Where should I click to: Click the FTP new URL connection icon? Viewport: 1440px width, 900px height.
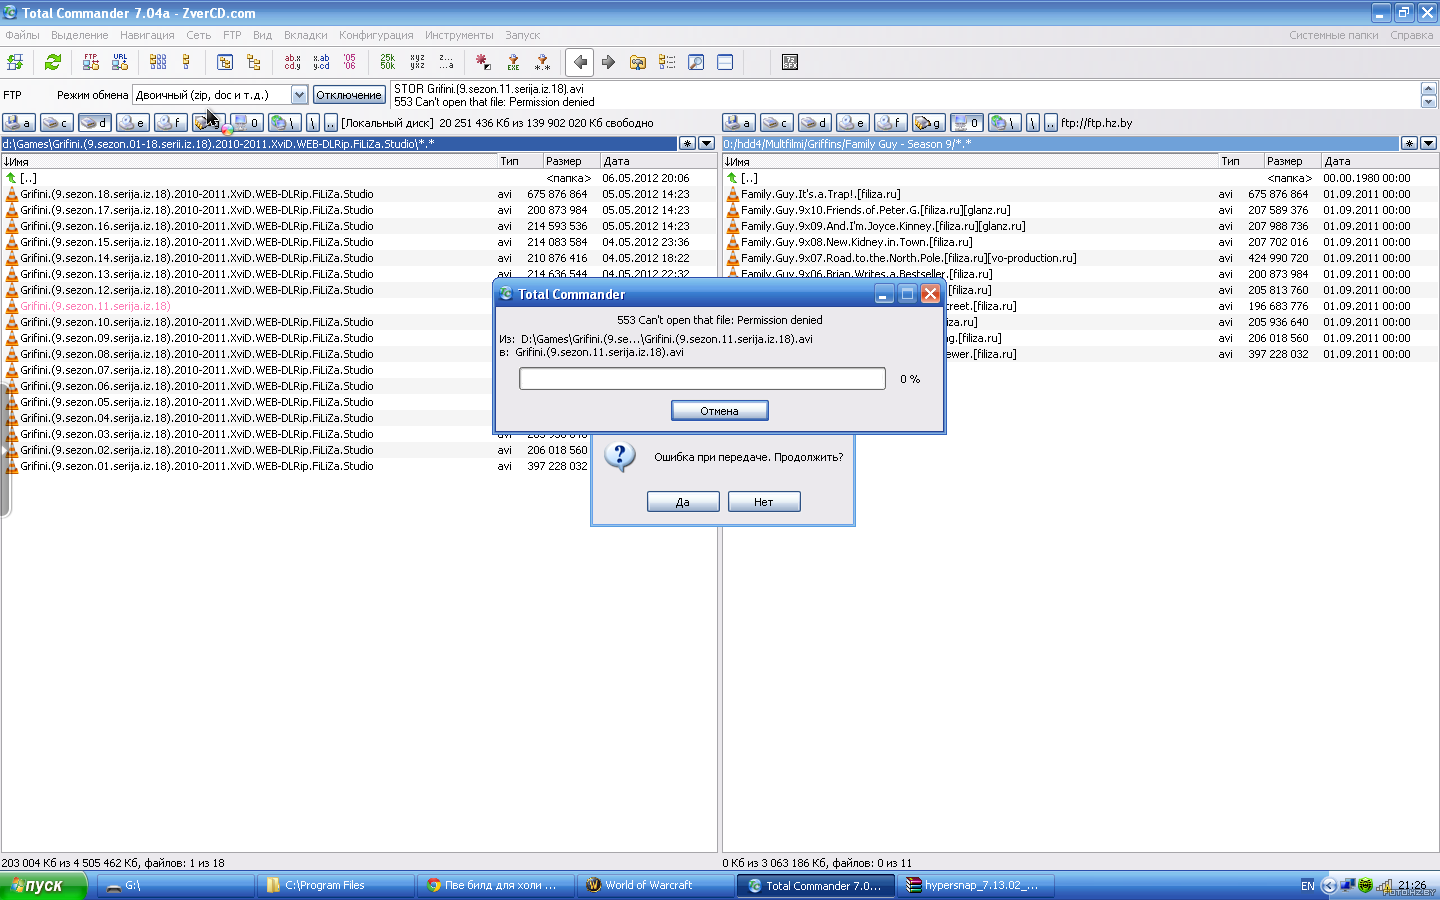[x=120, y=62]
